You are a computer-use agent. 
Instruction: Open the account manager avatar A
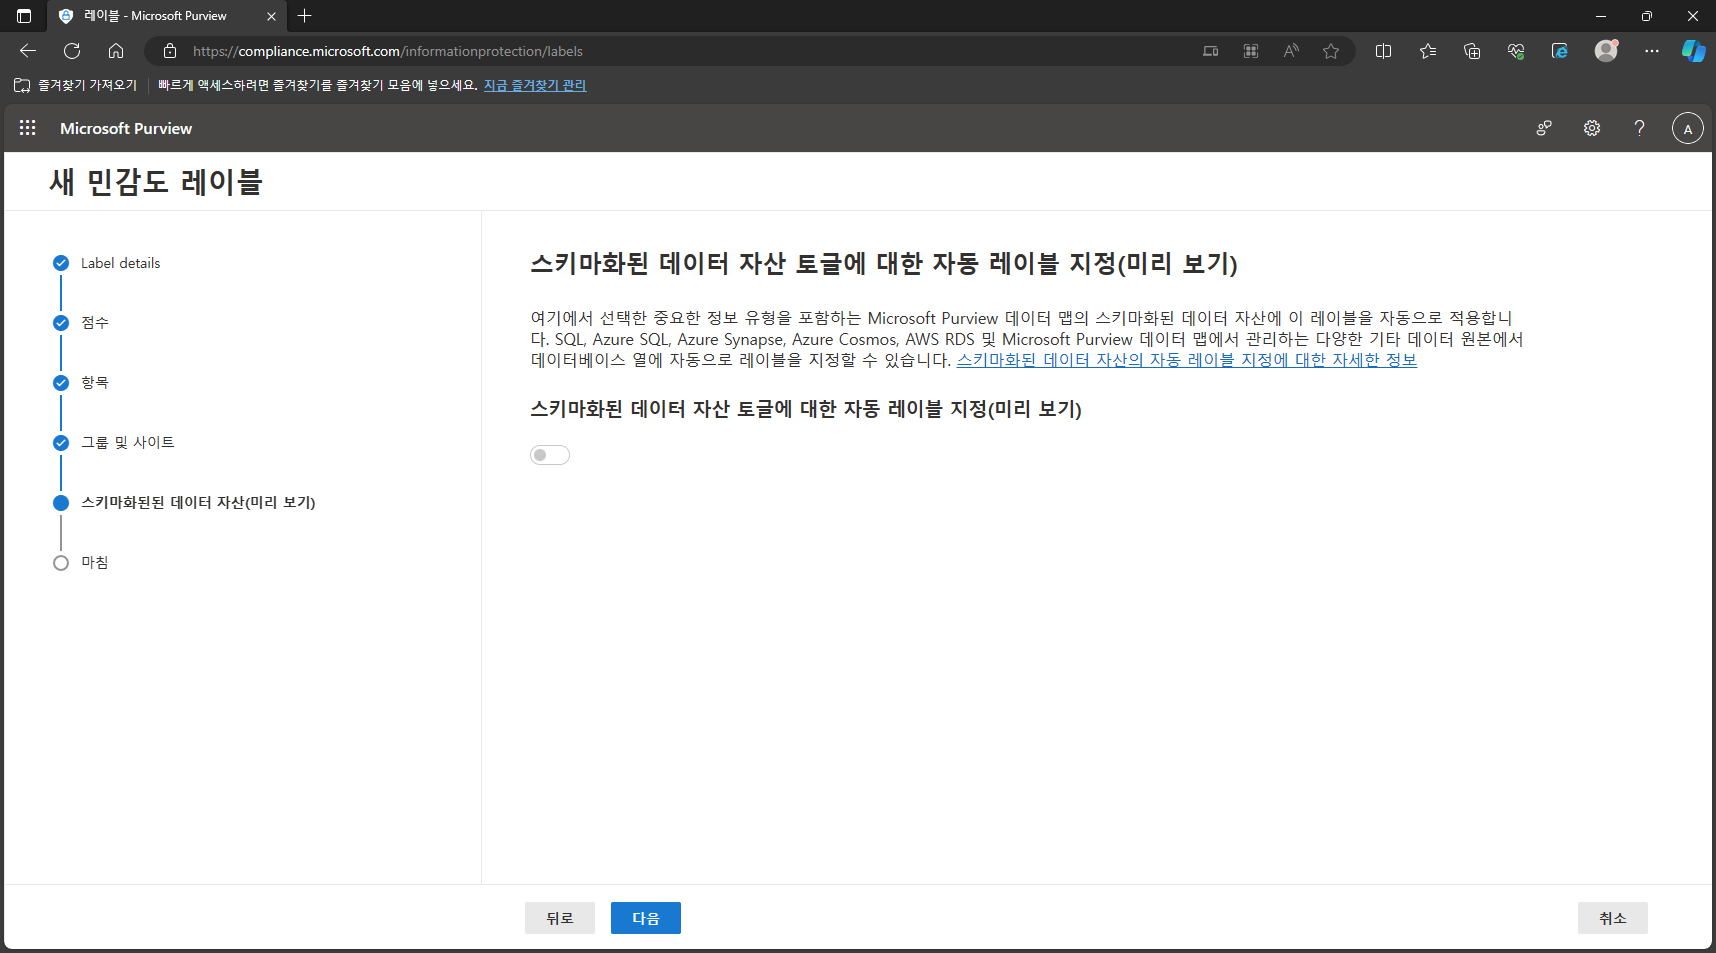pos(1688,128)
